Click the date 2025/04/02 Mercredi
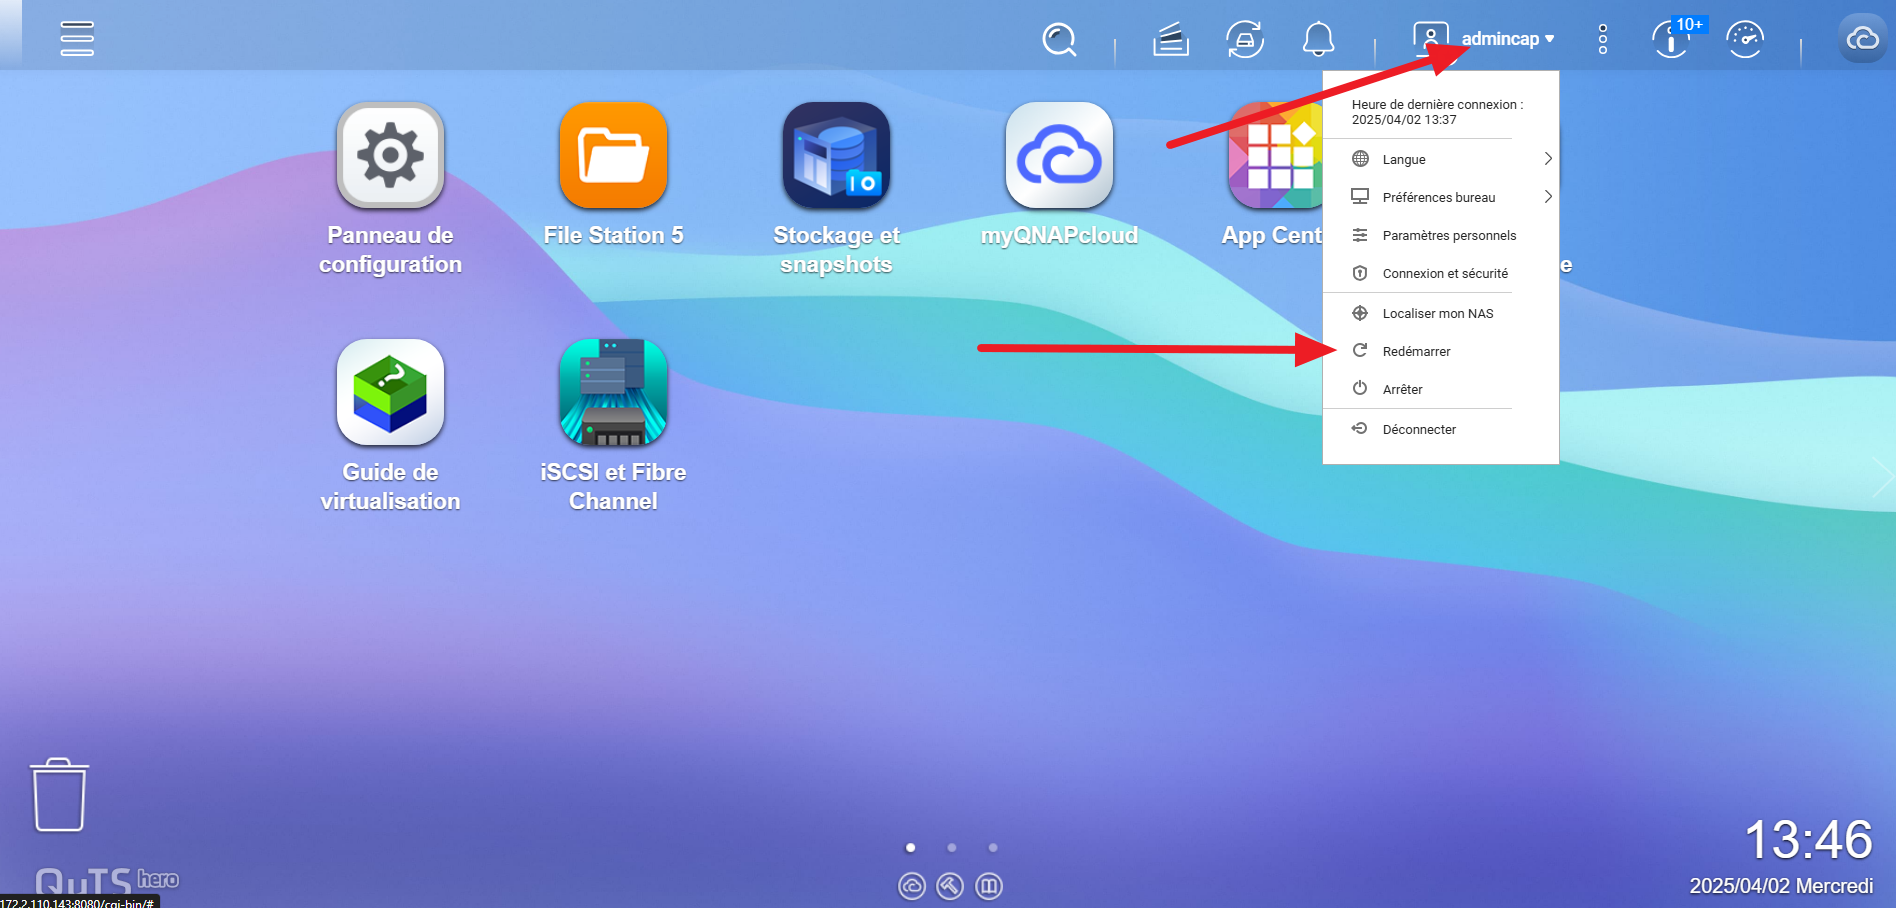Image resolution: width=1896 pixels, height=908 pixels. pyautogui.click(x=1781, y=886)
